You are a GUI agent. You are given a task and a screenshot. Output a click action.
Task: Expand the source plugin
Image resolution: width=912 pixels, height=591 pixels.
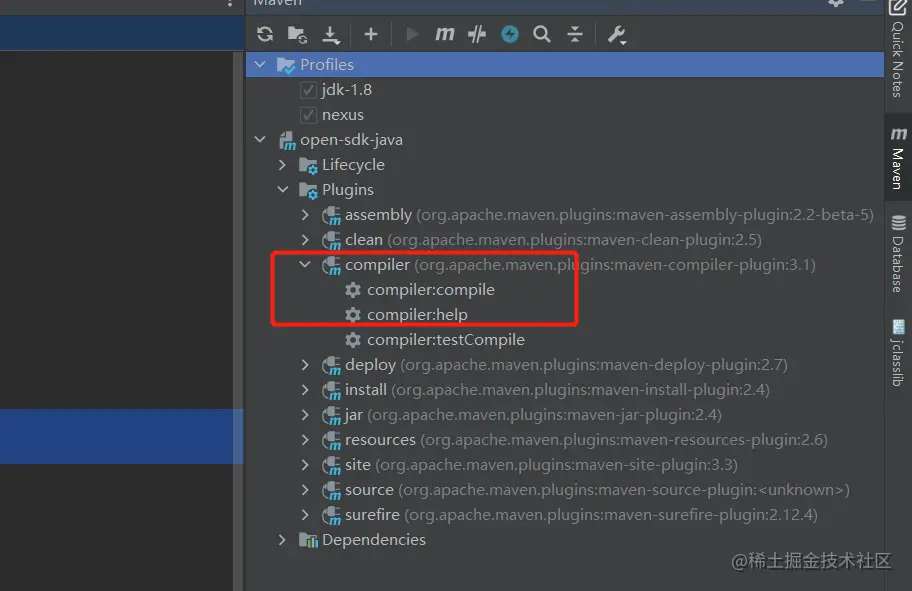[x=305, y=490]
